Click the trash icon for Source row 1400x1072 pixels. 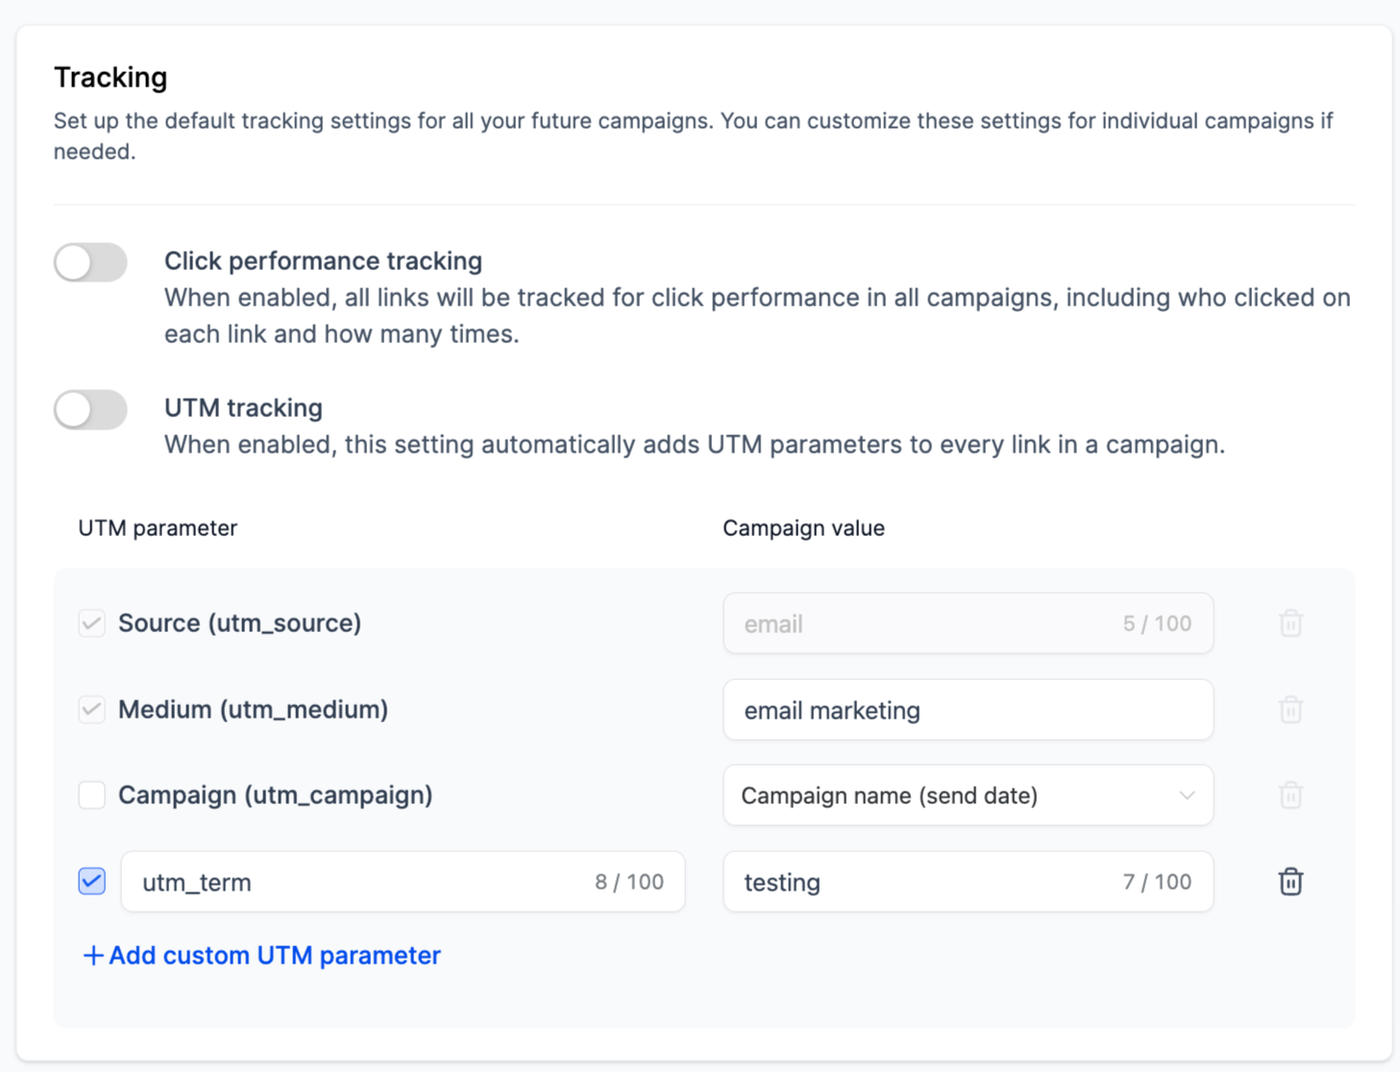point(1290,624)
